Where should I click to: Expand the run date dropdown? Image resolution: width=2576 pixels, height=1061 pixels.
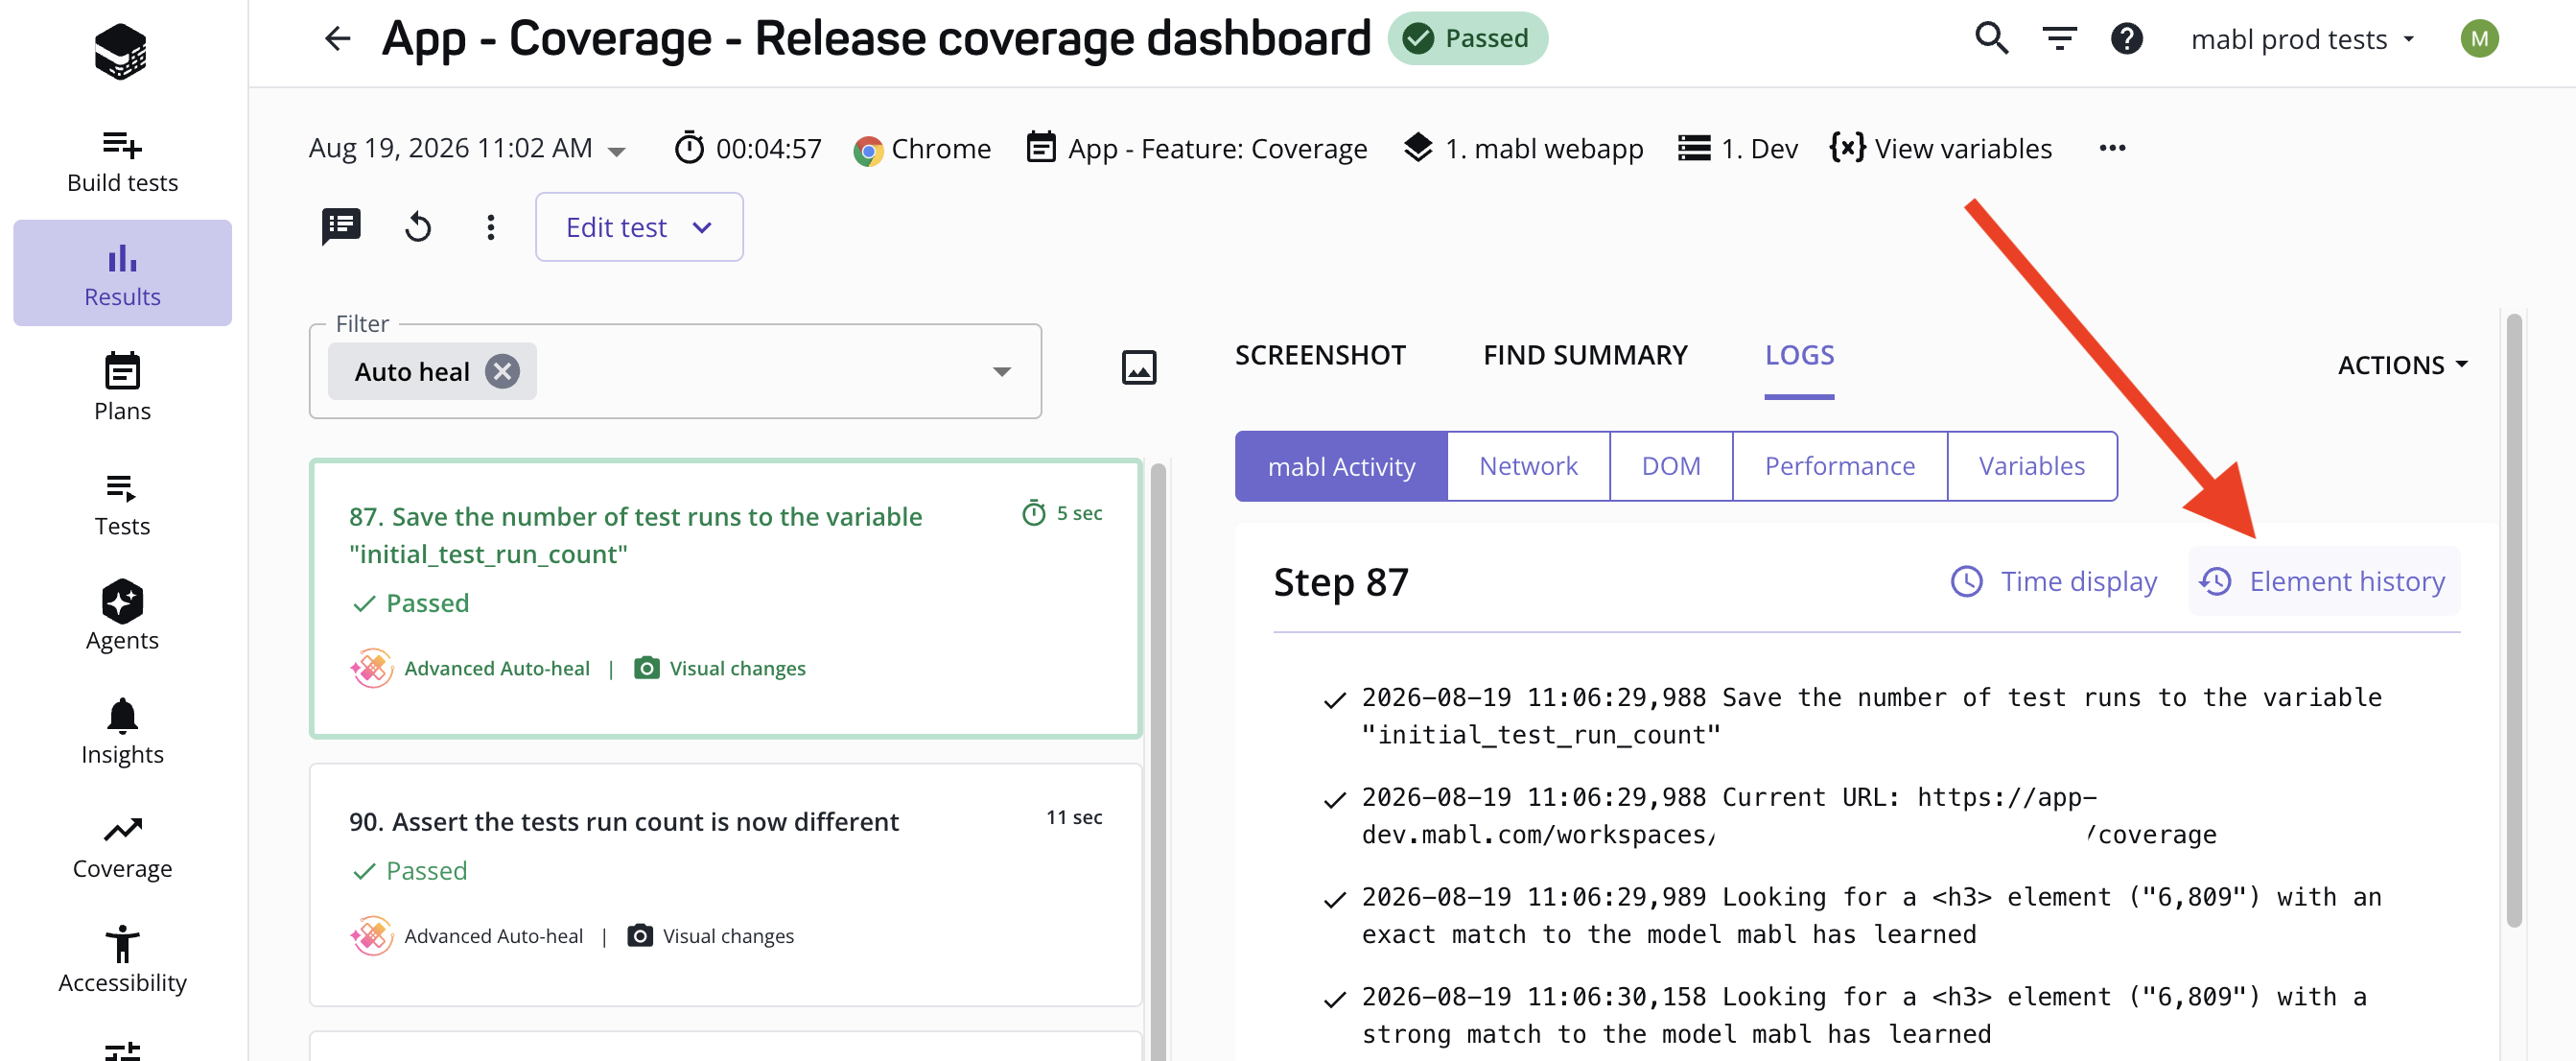tap(617, 151)
